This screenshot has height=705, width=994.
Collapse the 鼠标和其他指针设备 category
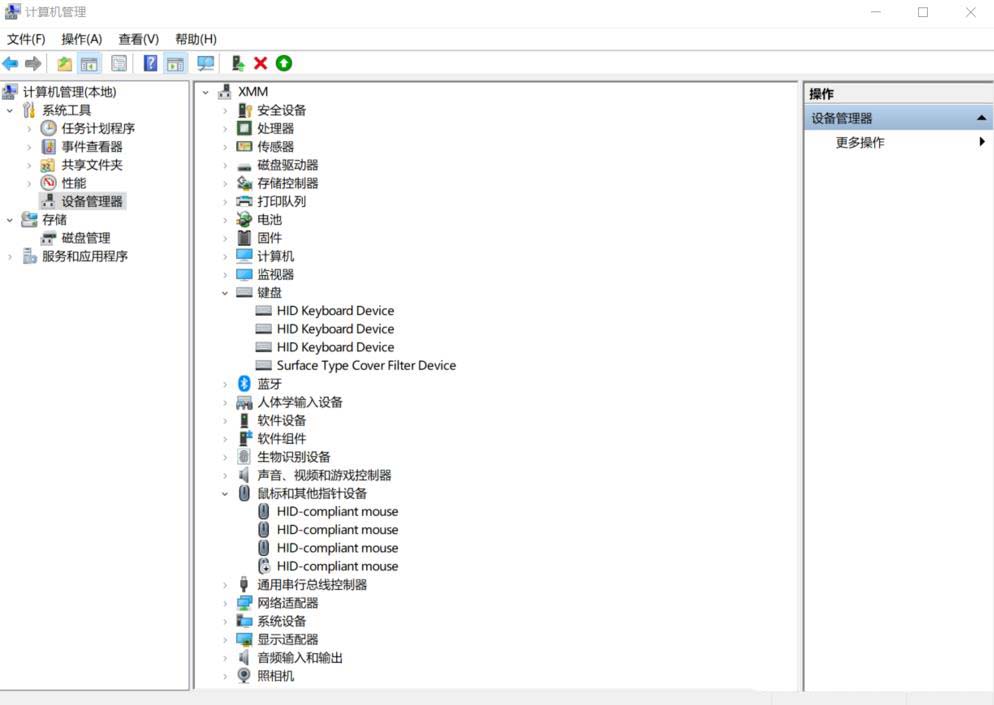click(x=224, y=494)
